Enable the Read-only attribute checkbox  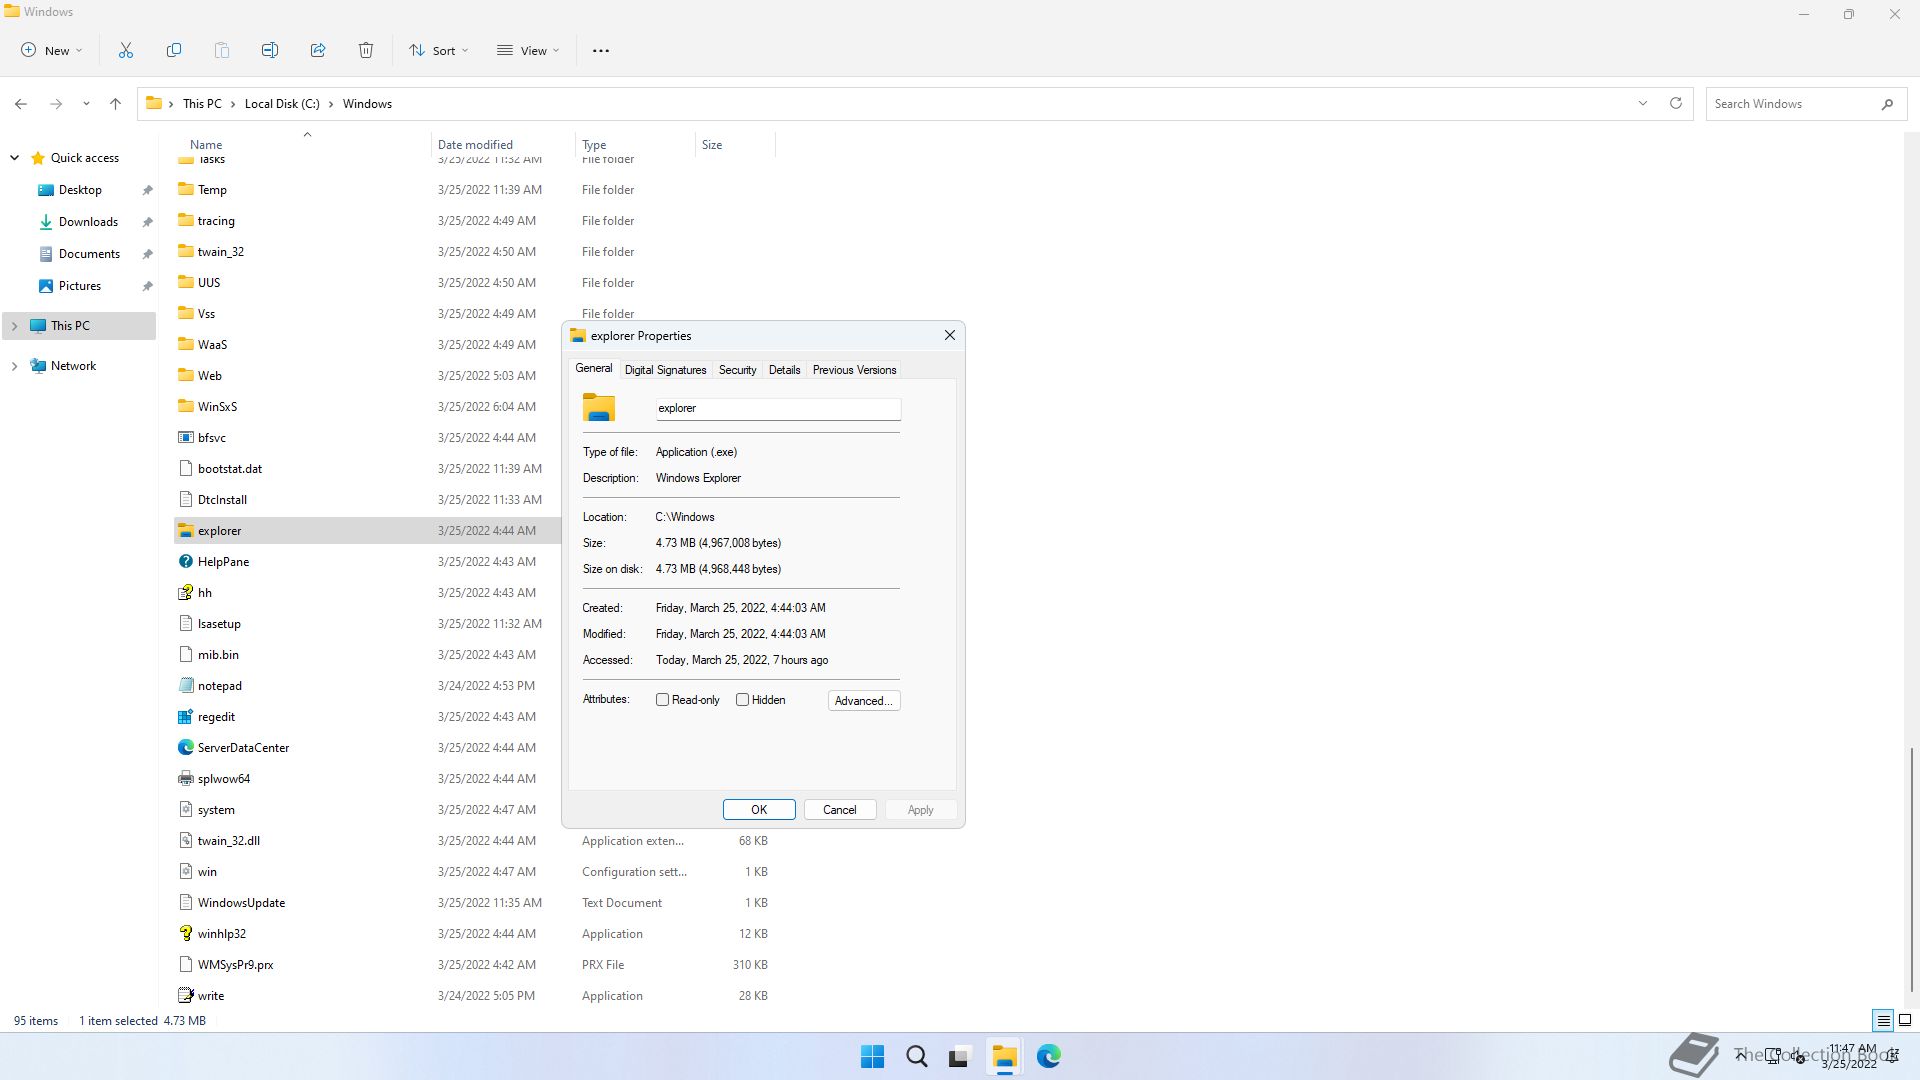[x=662, y=700]
